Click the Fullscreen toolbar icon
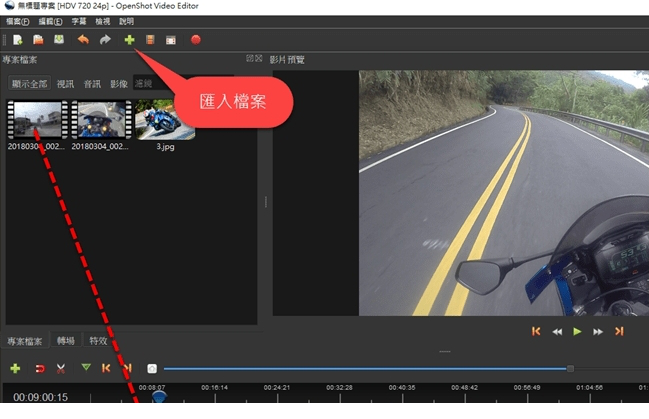Screen dimensions: 649x419 [171, 40]
